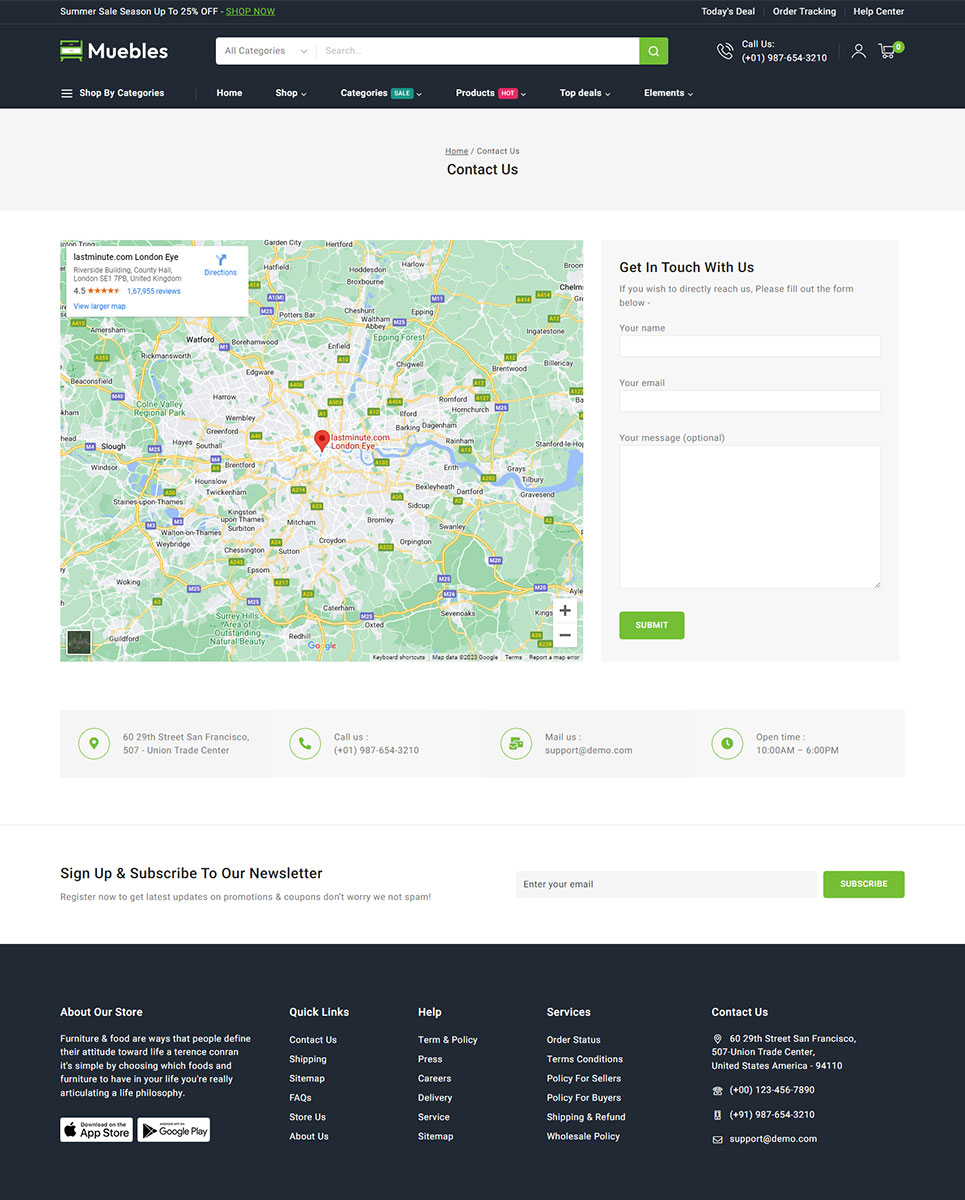Viewport: 965px width, 1200px height.
Task: Click the Subscribe newsletter button
Action: 863,884
